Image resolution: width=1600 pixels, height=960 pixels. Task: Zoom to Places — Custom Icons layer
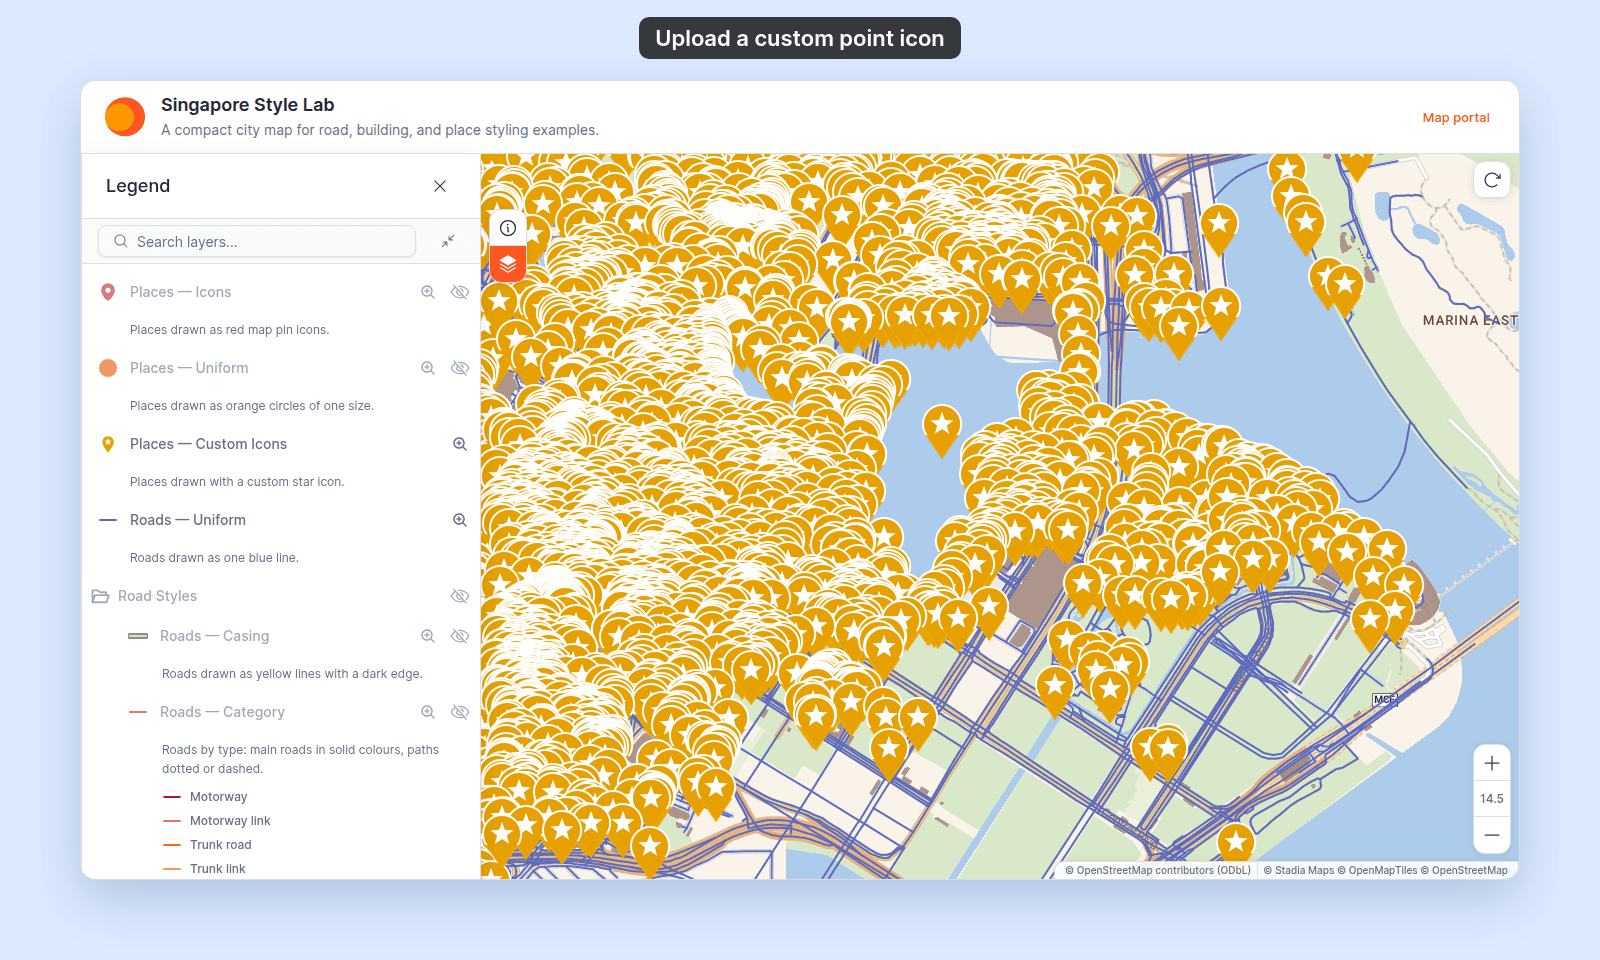(460, 444)
